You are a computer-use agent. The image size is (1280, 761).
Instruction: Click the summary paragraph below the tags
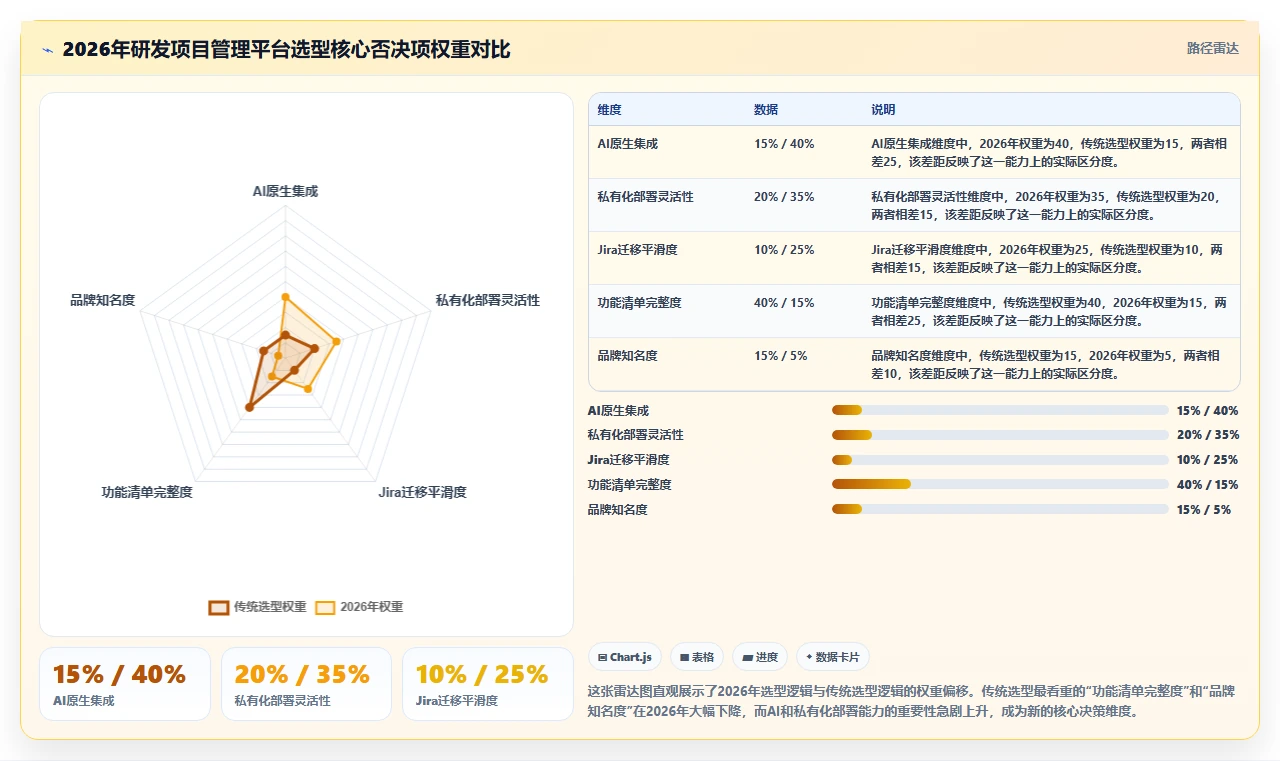[913, 702]
